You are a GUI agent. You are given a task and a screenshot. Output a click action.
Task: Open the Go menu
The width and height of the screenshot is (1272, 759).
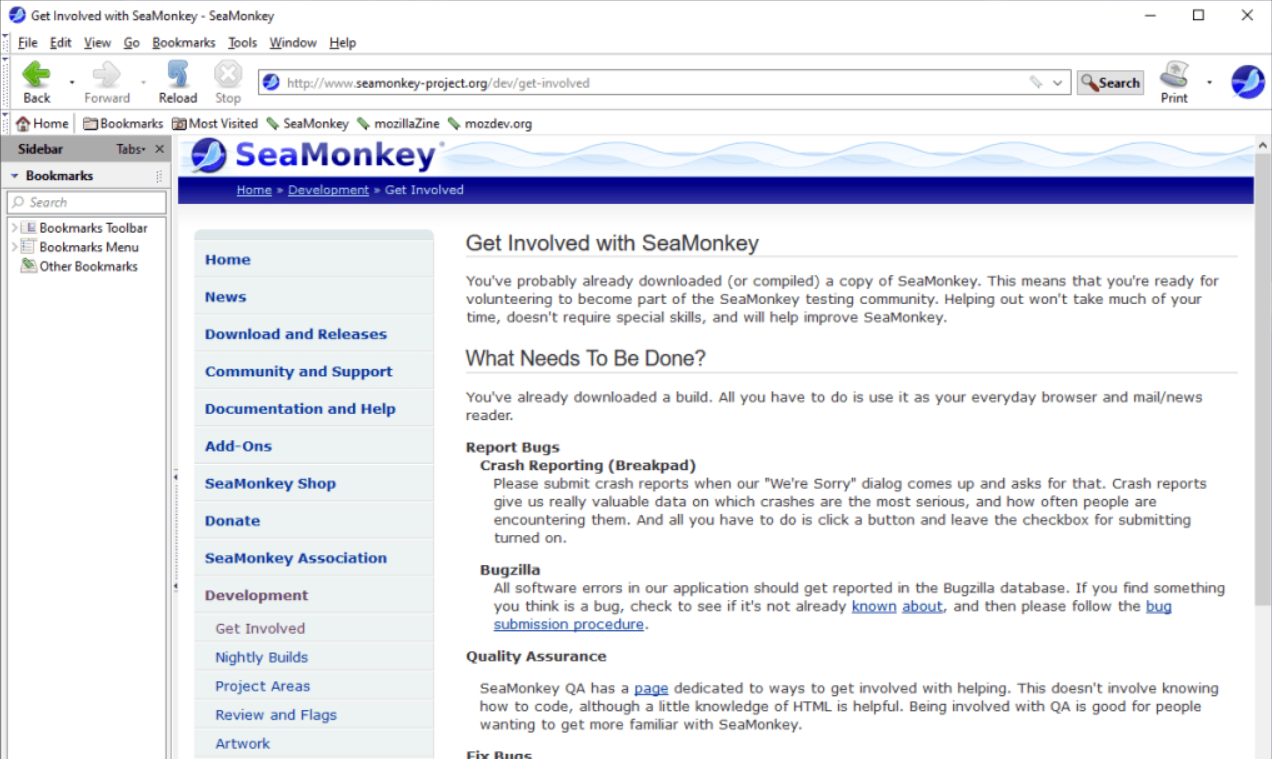coord(132,43)
